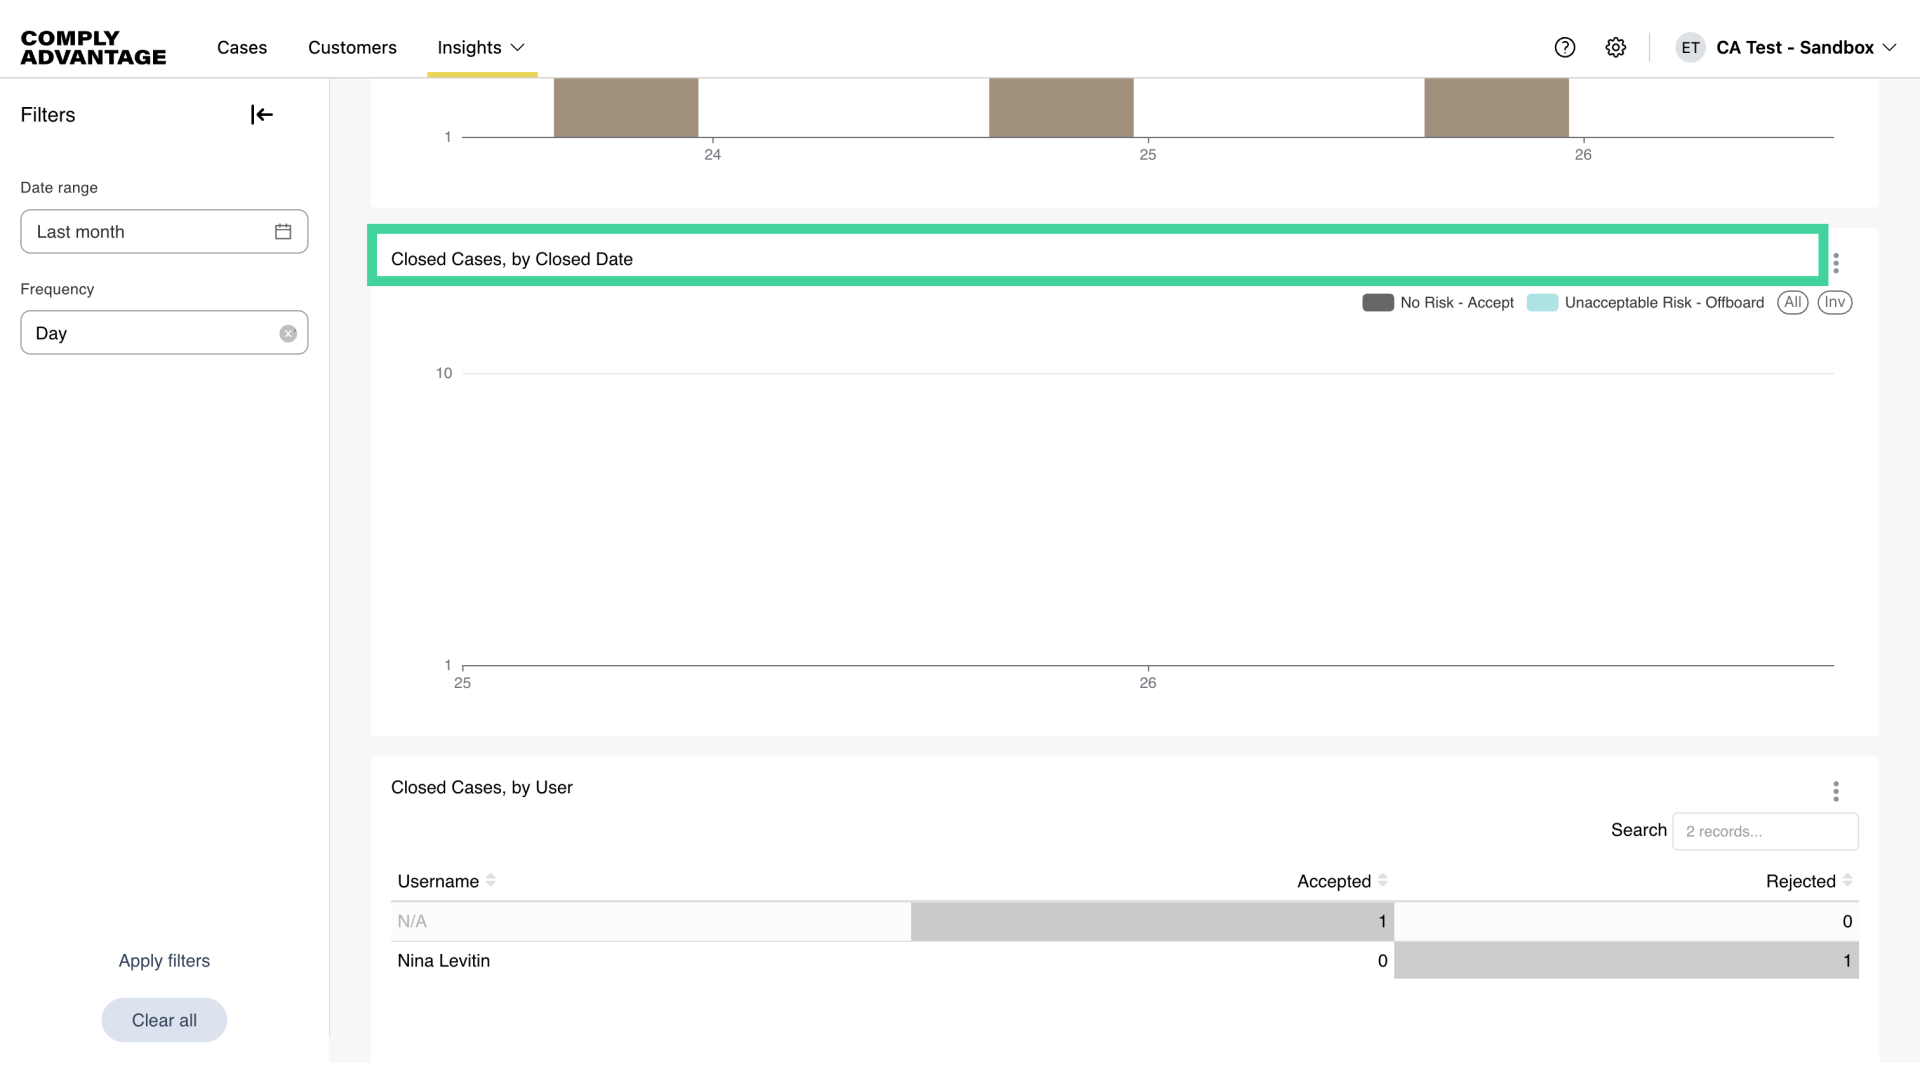Select All legend series button
The image size is (1920, 1080).
(x=1792, y=302)
